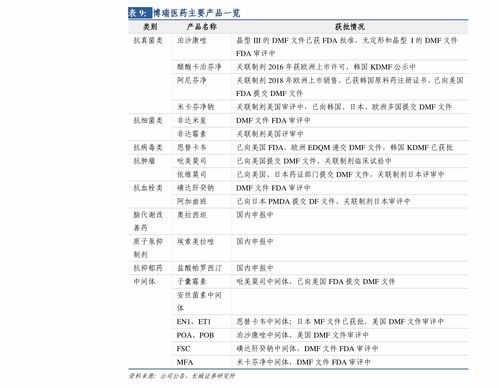The width and height of the screenshot is (499, 388).
Task: Click product name '子囊霉素'
Action: click(192, 282)
